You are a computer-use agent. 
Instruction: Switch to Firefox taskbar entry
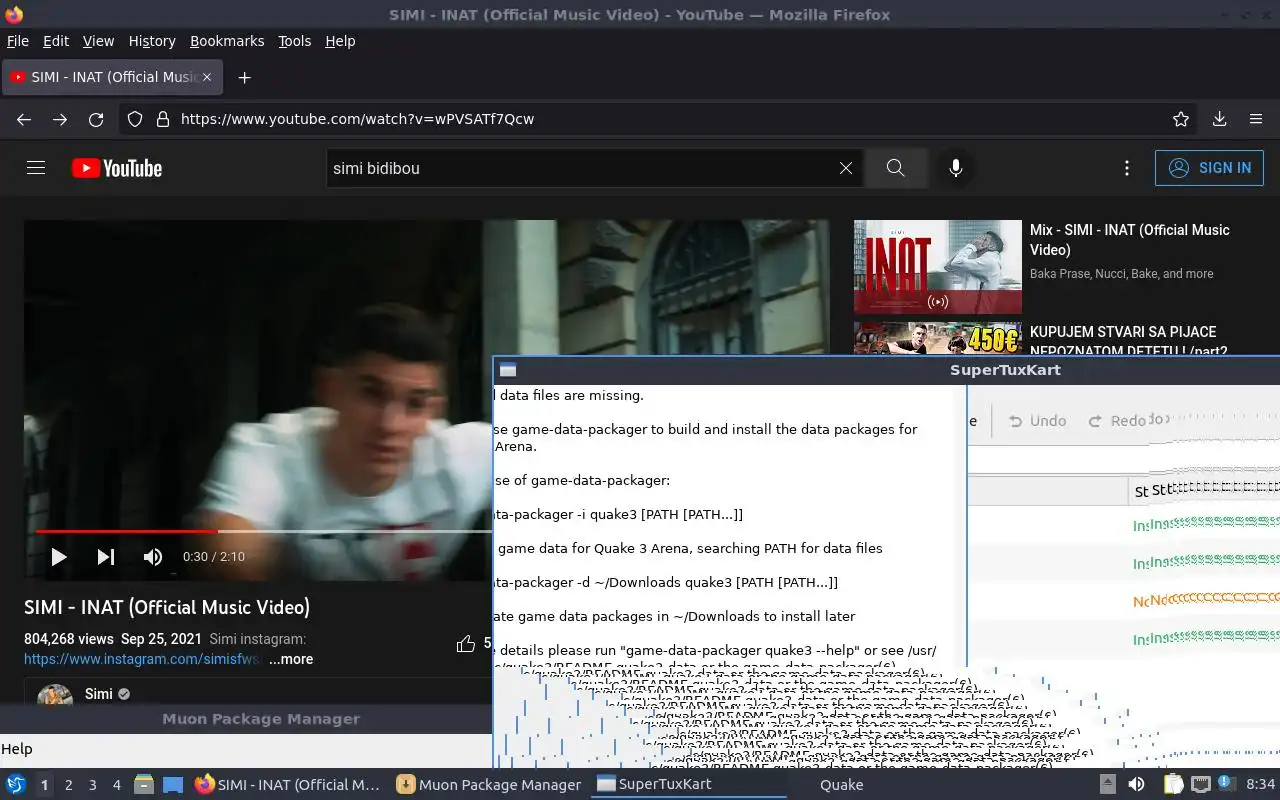click(x=288, y=785)
